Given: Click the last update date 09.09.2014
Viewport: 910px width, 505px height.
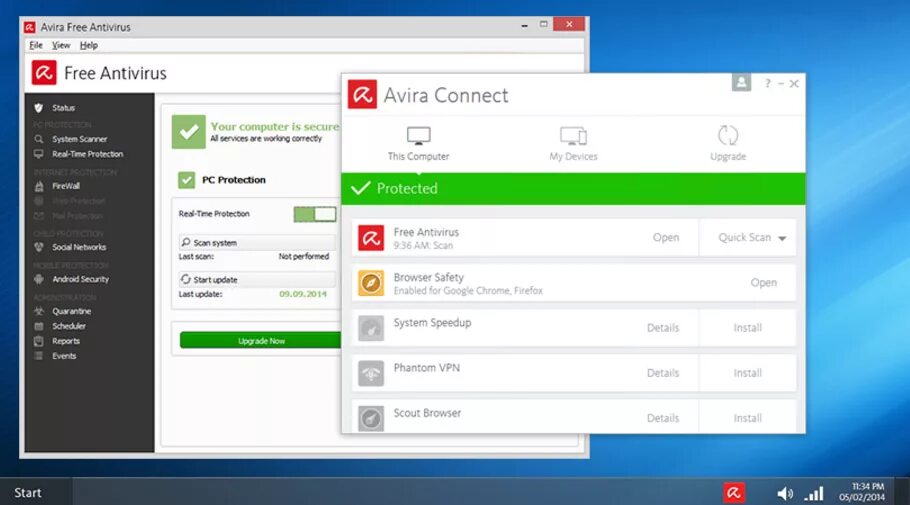Looking at the screenshot, I should (x=303, y=294).
